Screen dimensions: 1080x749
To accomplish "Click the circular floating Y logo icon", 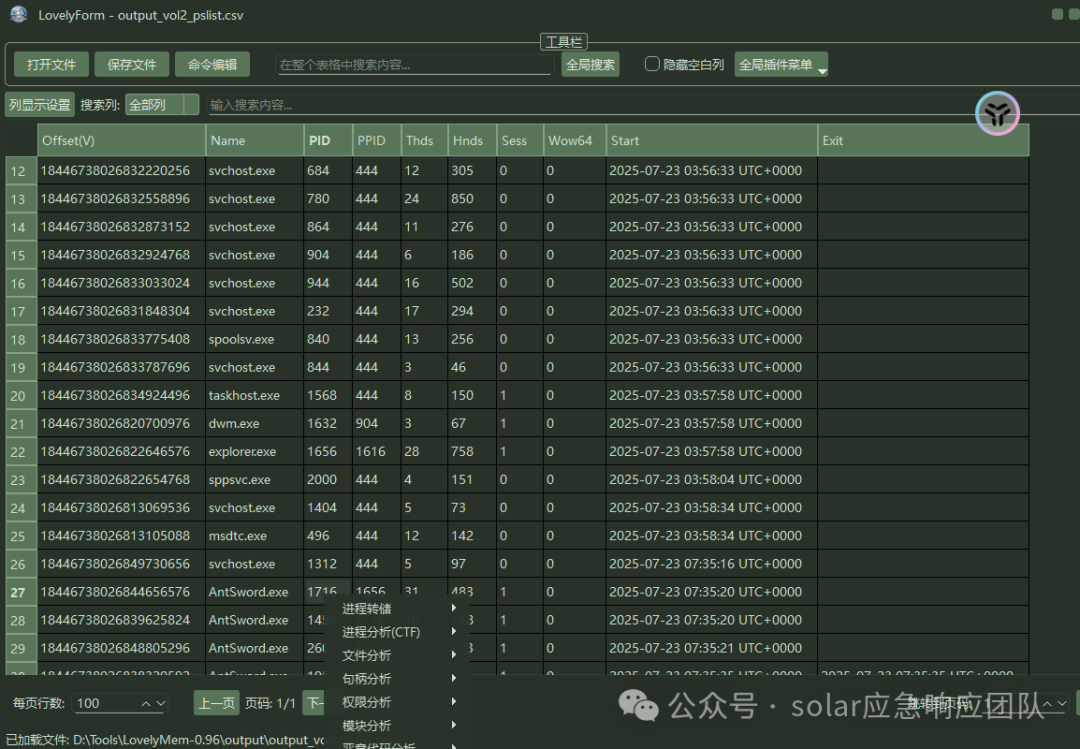I will coord(997,113).
